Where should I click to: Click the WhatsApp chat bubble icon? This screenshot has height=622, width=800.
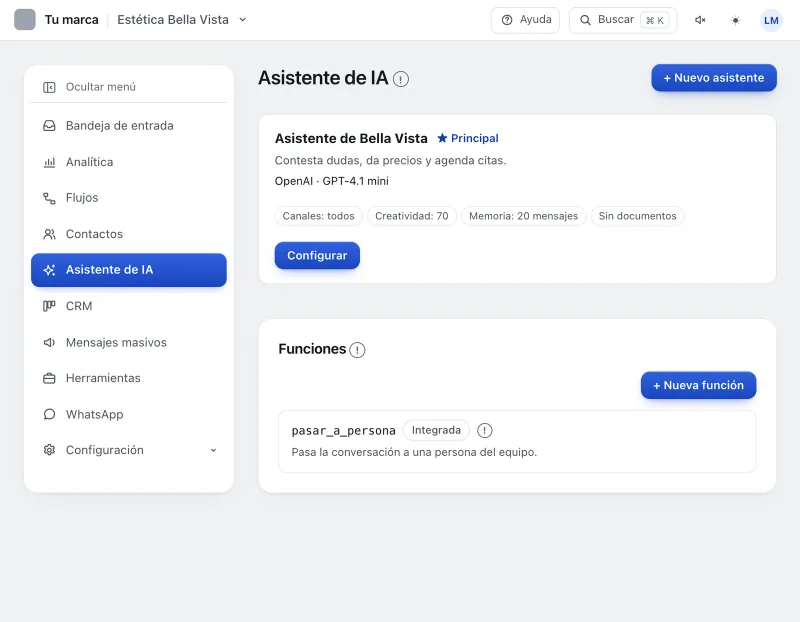tap(49, 414)
